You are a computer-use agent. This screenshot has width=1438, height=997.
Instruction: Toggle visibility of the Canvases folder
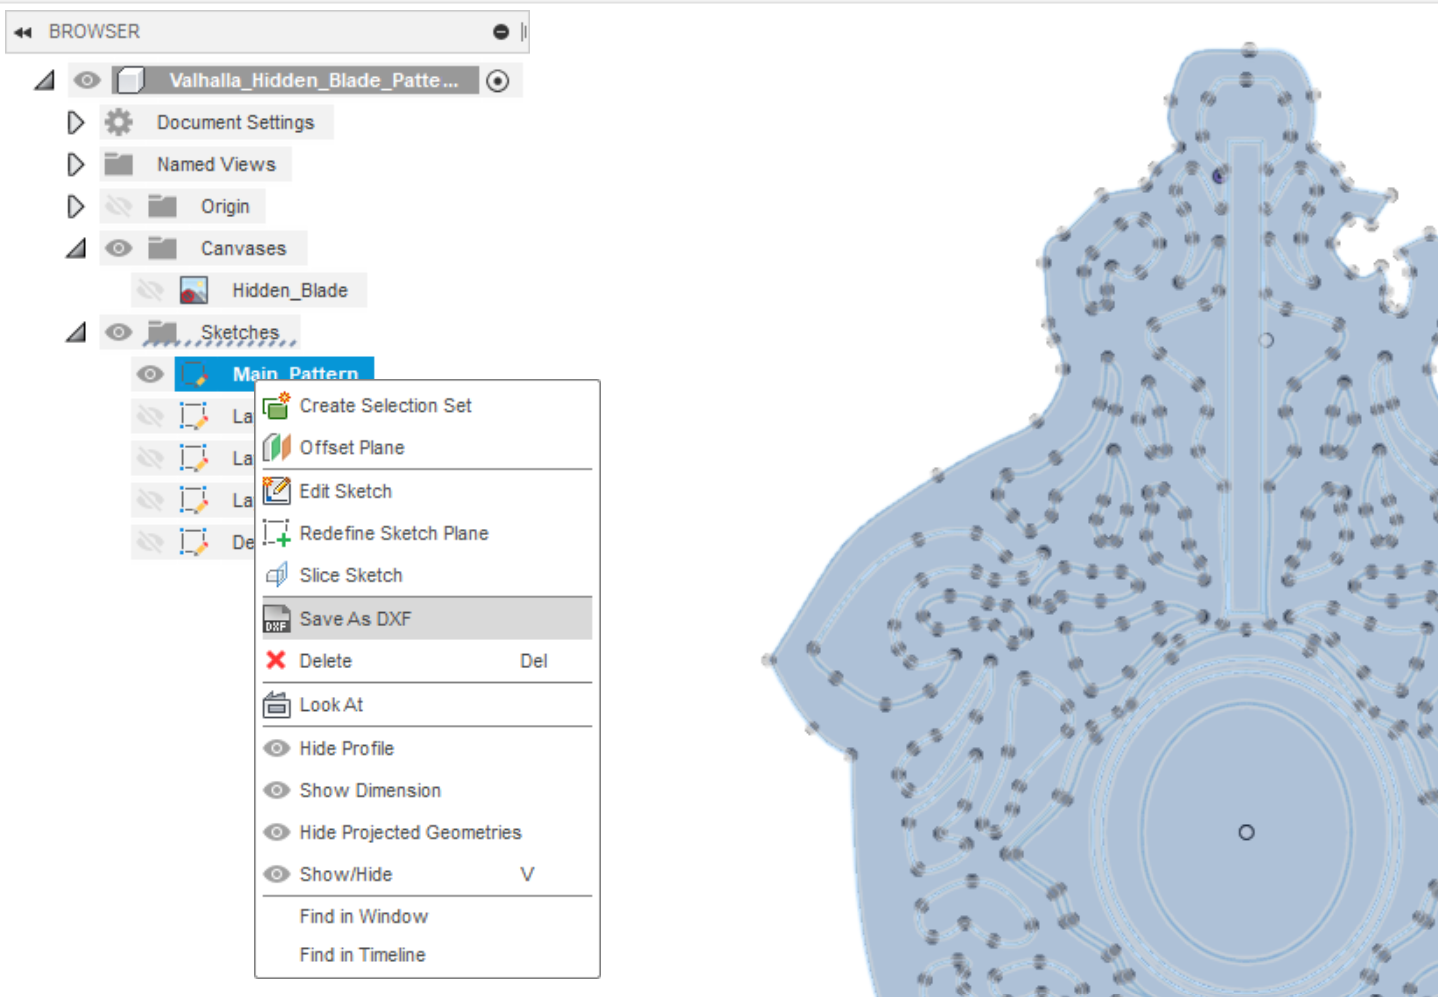tap(119, 248)
